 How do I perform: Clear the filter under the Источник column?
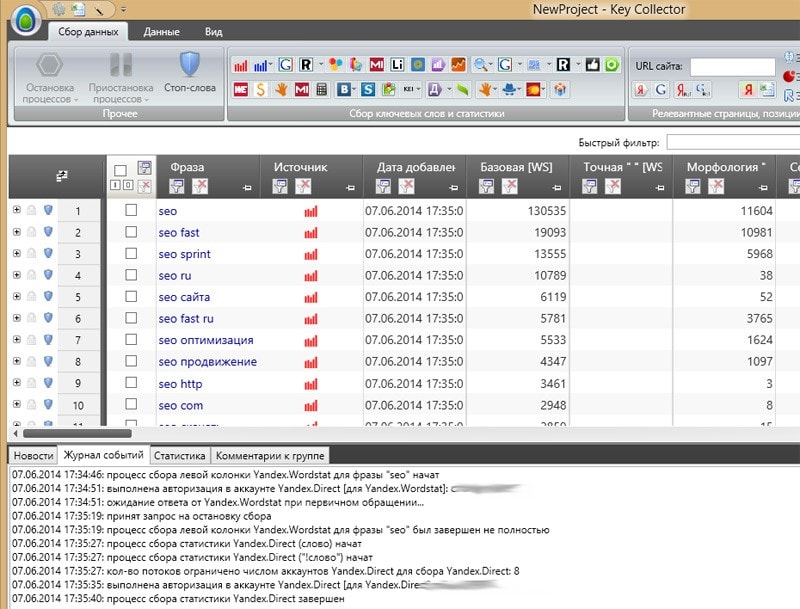[x=303, y=186]
